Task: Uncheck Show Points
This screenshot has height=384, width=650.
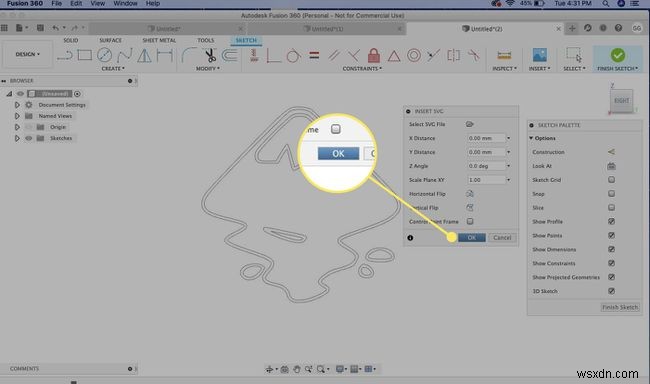Action: (x=611, y=235)
